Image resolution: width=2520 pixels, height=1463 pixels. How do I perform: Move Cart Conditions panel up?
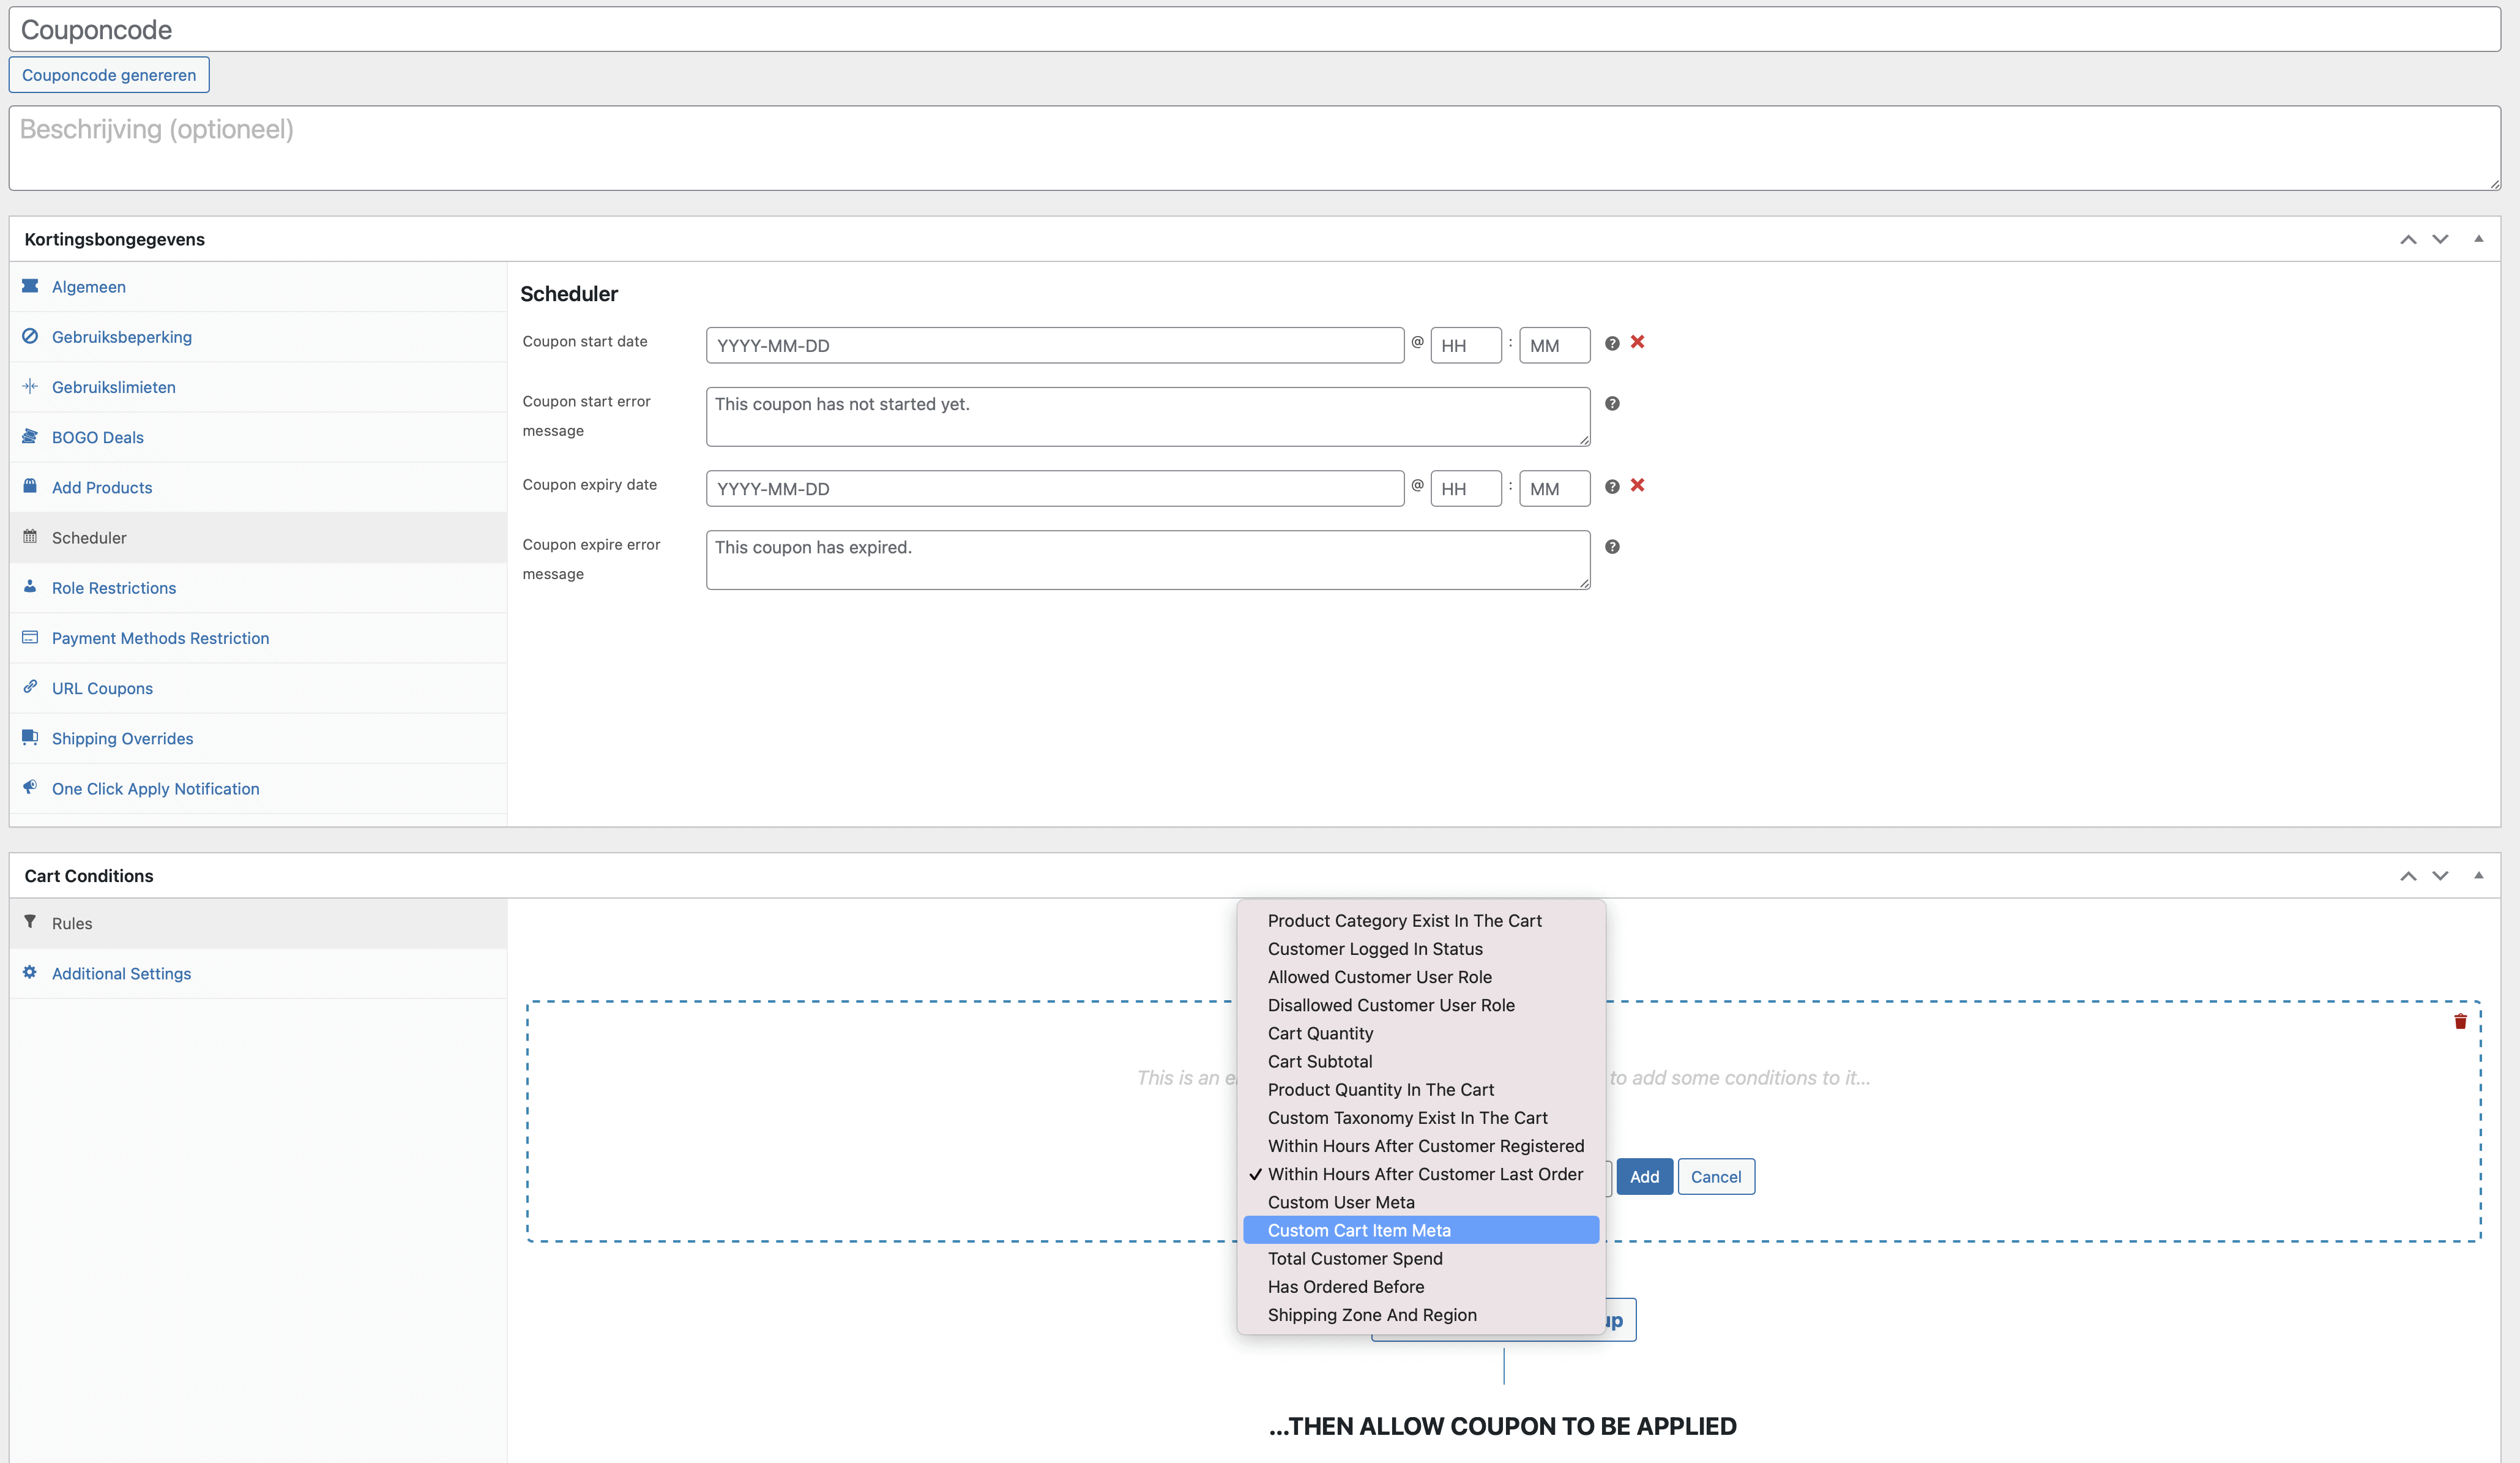[x=2408, y=876]
